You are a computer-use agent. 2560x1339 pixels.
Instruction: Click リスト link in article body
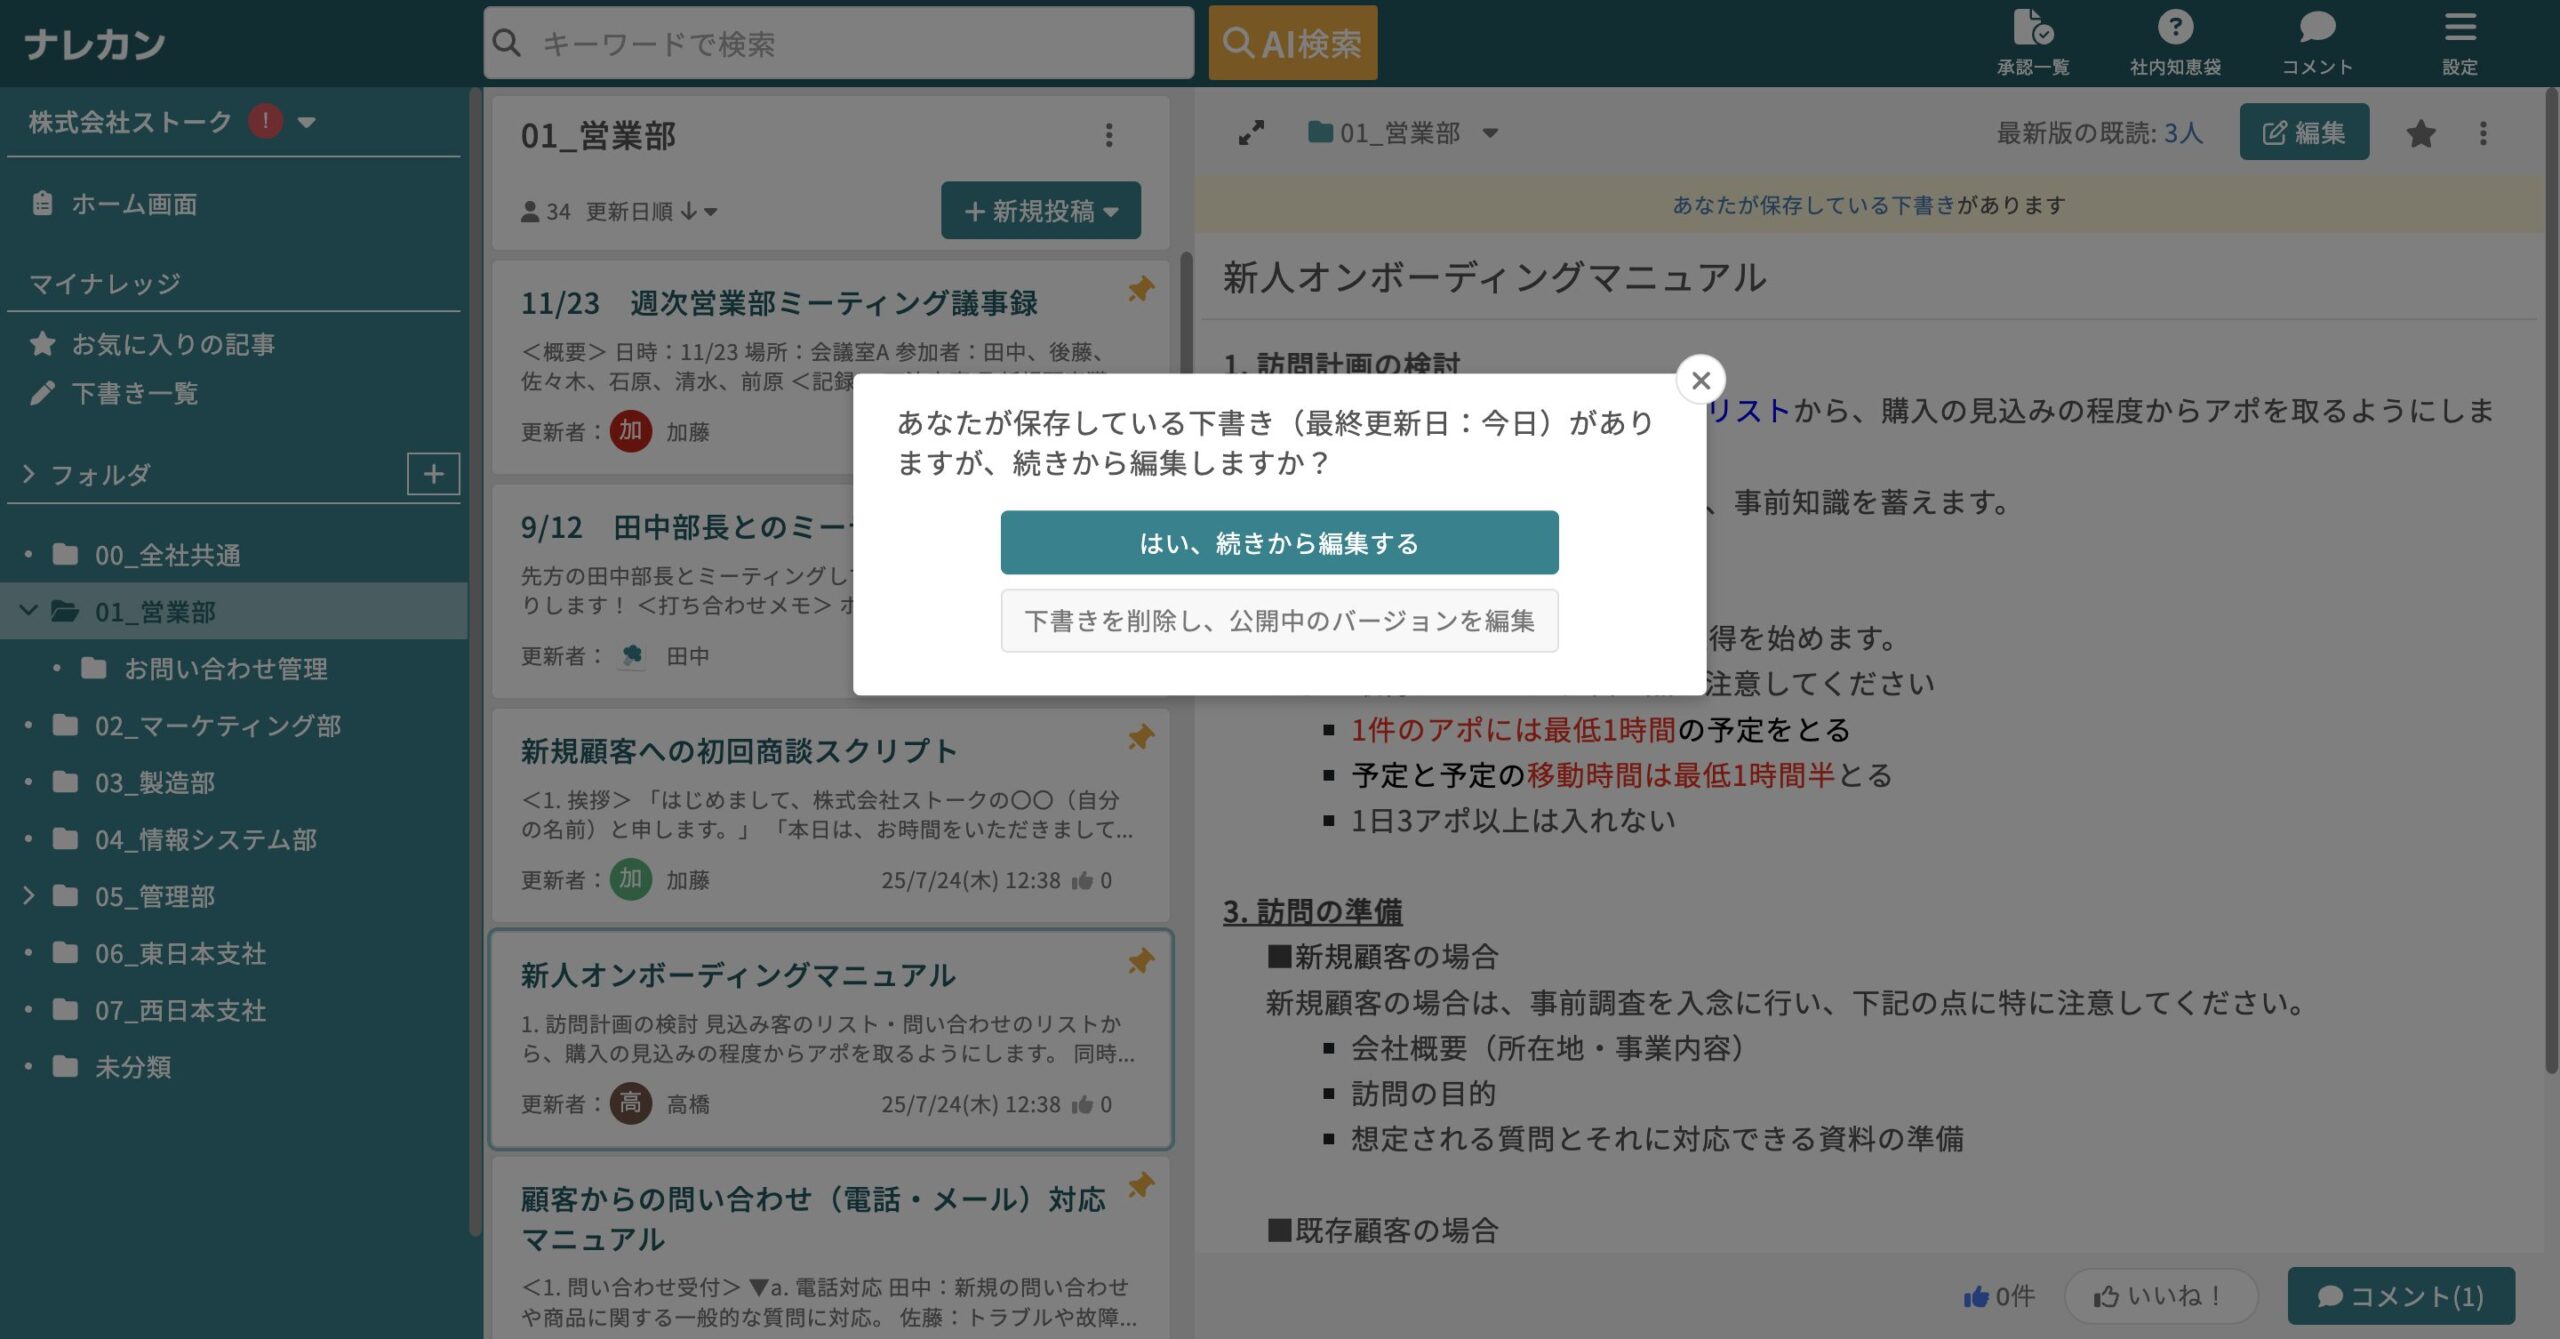pos(1748,411)
